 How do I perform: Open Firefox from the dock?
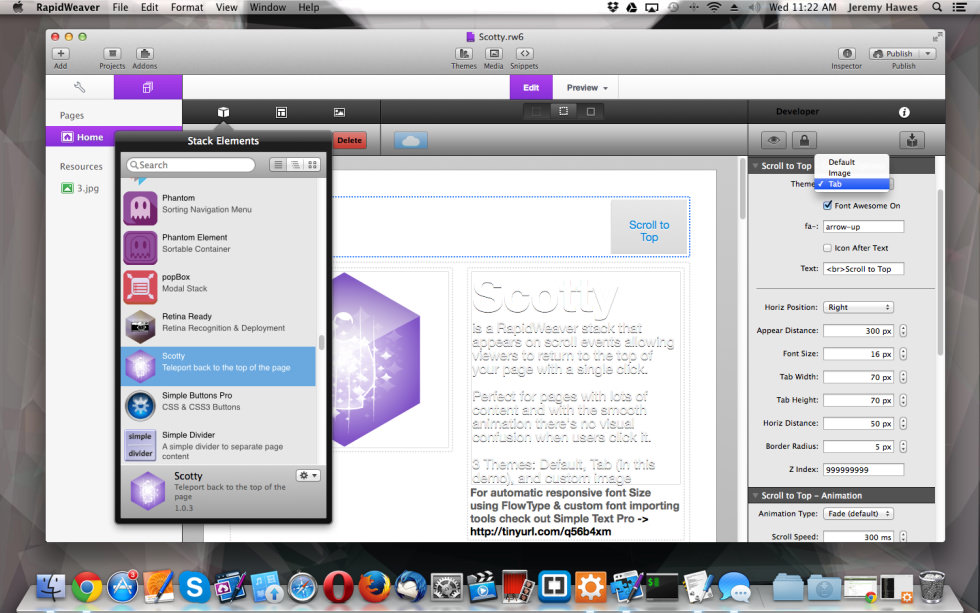click(374, 587)
